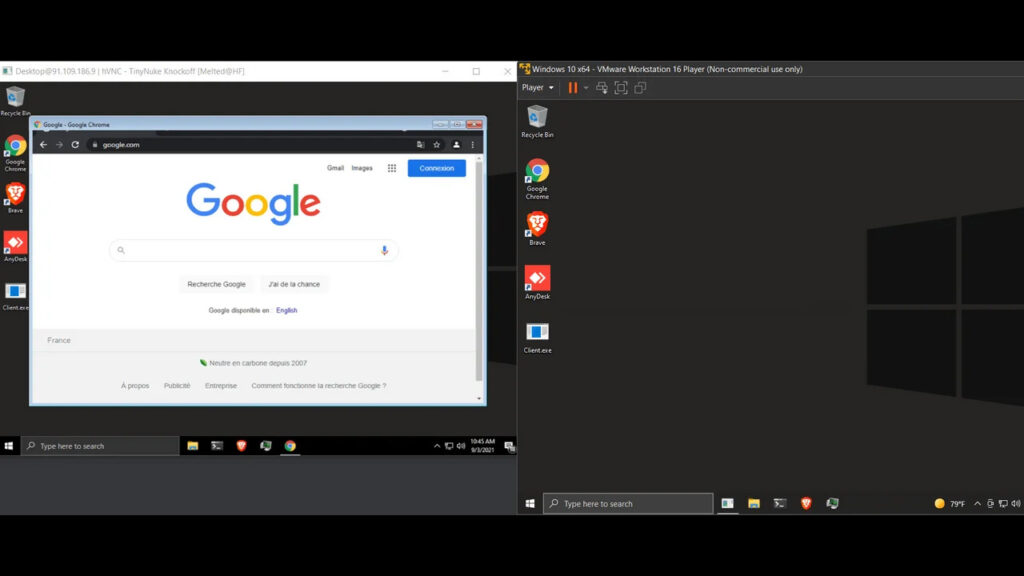Viewport: 1024px width, 576px height.
Task: Expand hidden tray icons in VMware taskbar
Action: coord(978,504)
